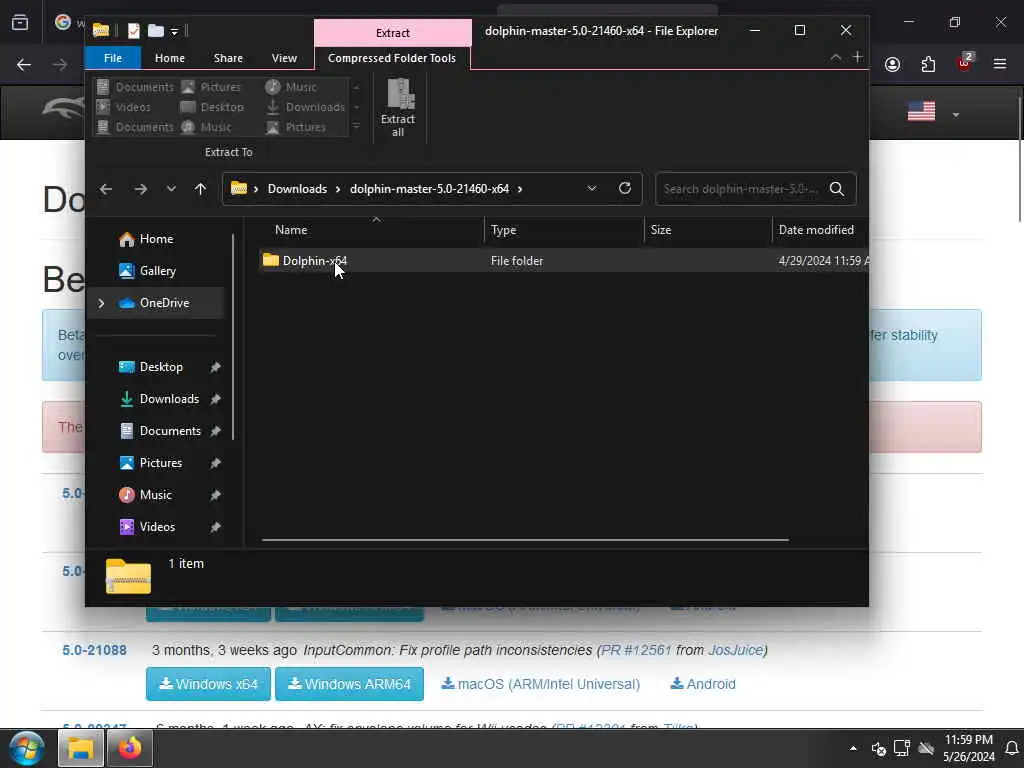Open the View ribbon tab
The height and width of the screenshot is (768, 1024).
tap(284, 57)
